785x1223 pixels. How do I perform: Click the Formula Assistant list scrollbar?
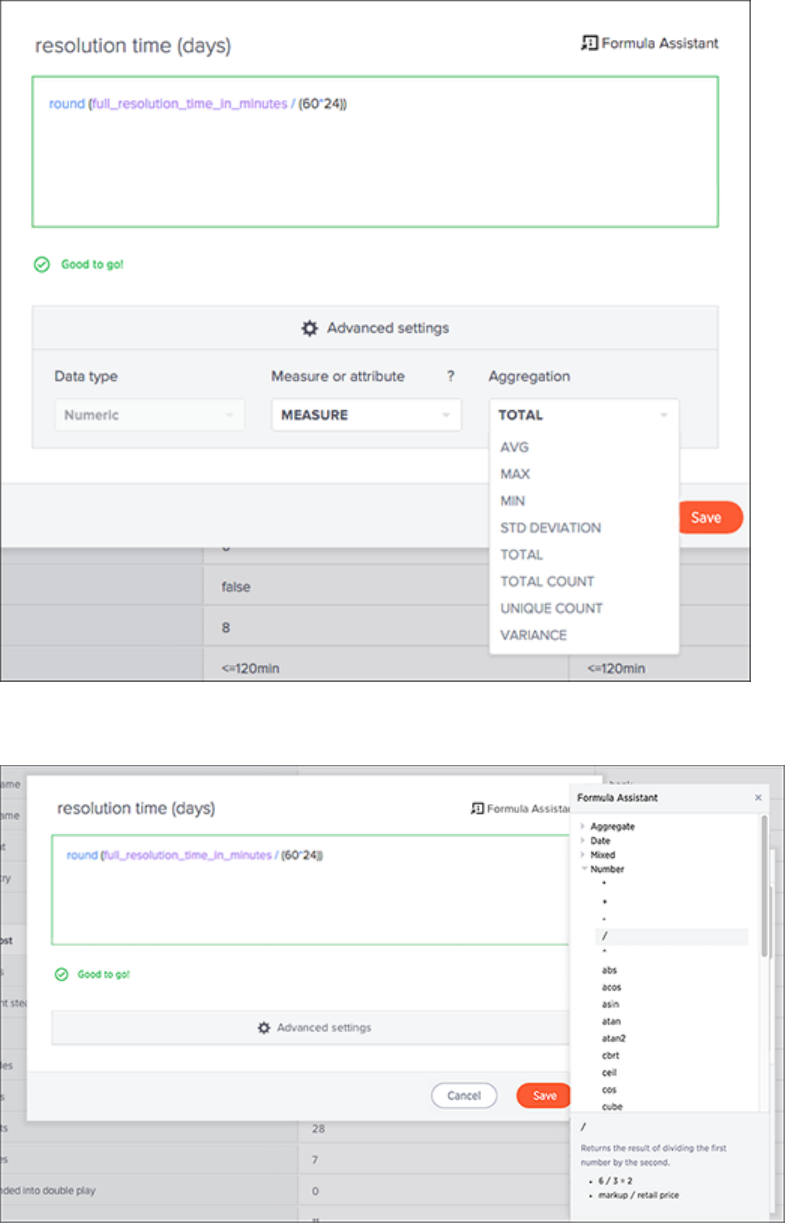(x=765, y=890)
